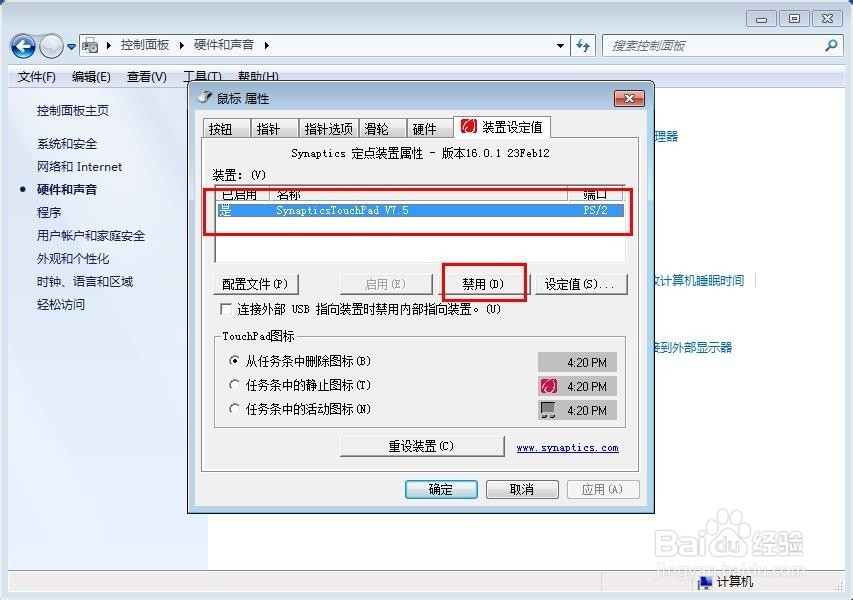853x600 pixels.
Task: Click the 配置文件(P) button
Action: click(256, 284)
